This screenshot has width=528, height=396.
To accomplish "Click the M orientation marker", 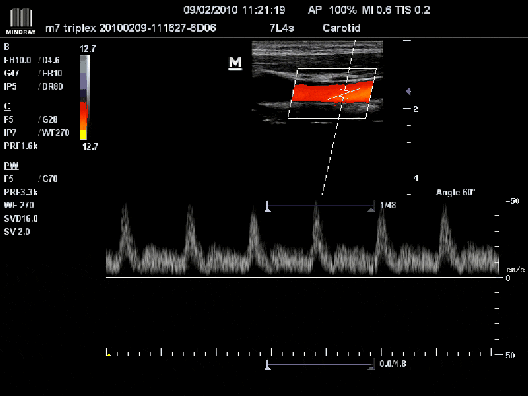I will click(235, 63).
